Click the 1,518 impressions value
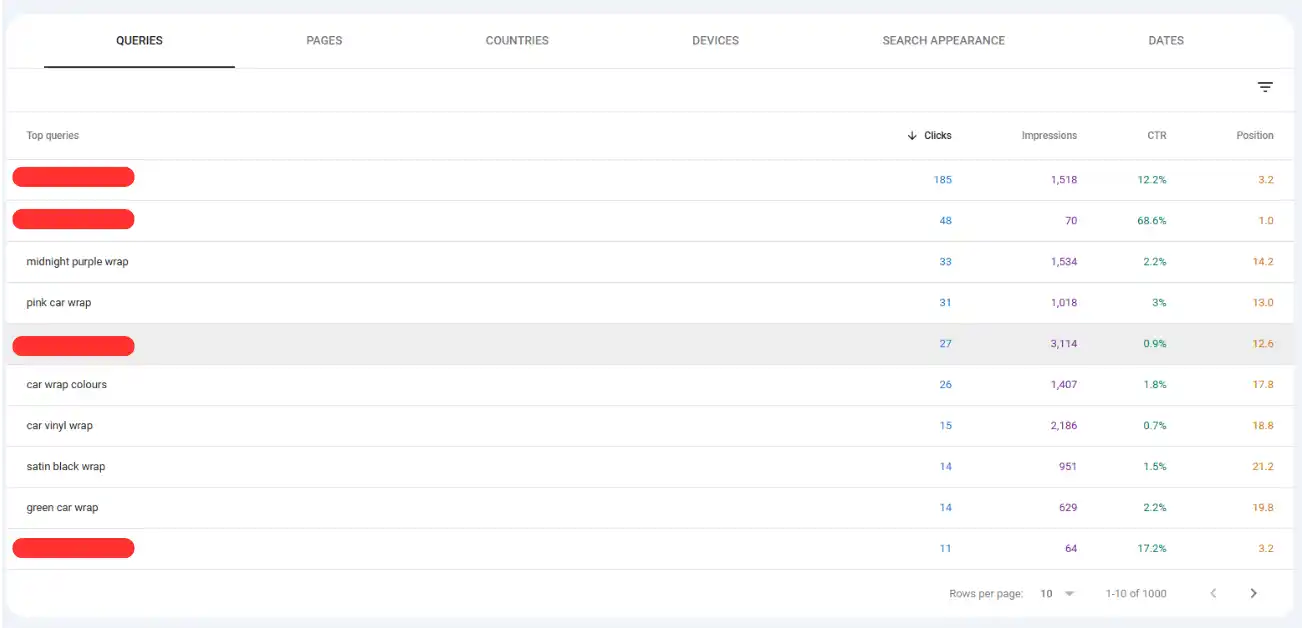This screenshot has height=628, width=1302. 1064,180
